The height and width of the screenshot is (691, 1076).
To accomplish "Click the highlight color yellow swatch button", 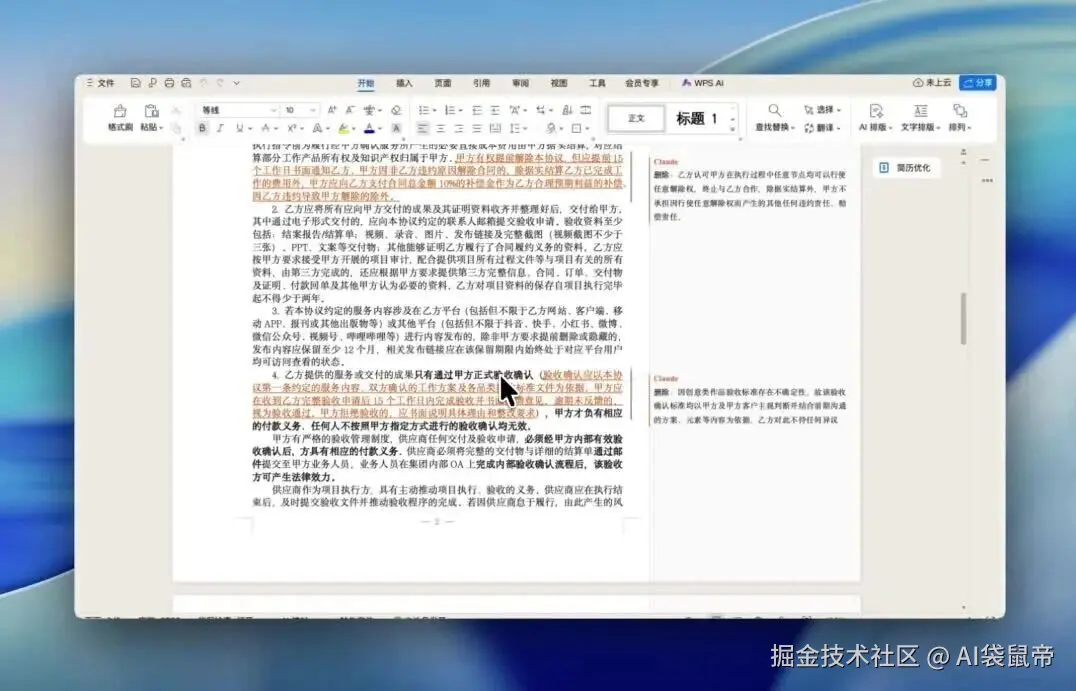I will coord(343,128).
